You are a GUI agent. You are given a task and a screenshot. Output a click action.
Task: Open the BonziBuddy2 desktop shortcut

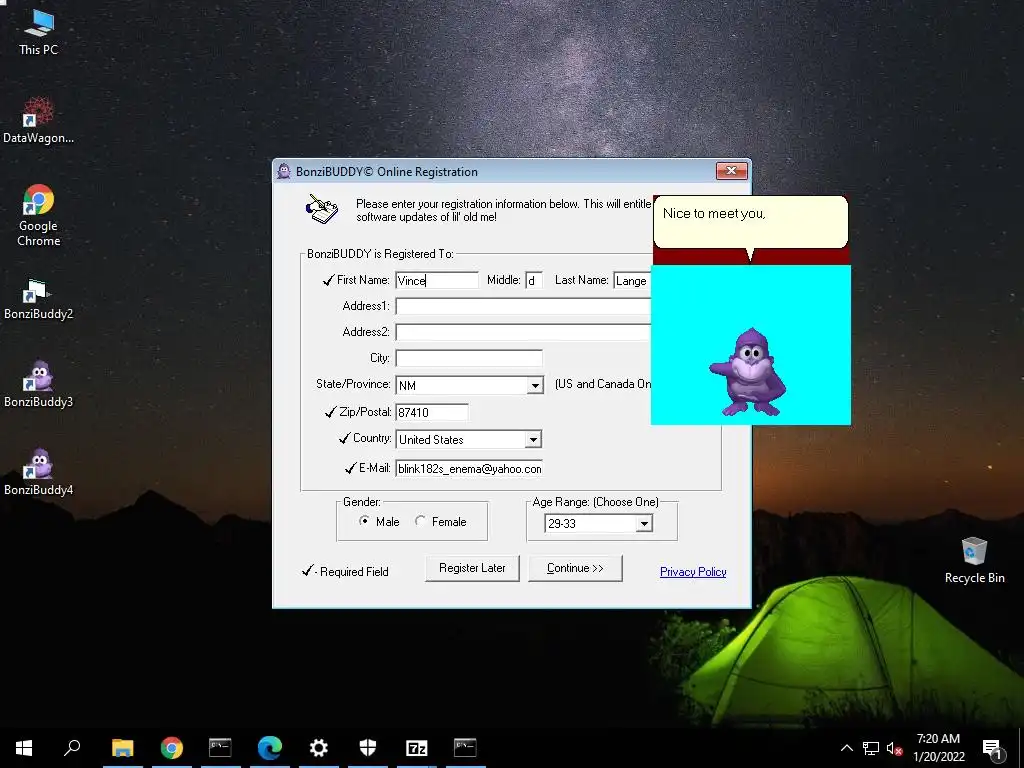38,299
